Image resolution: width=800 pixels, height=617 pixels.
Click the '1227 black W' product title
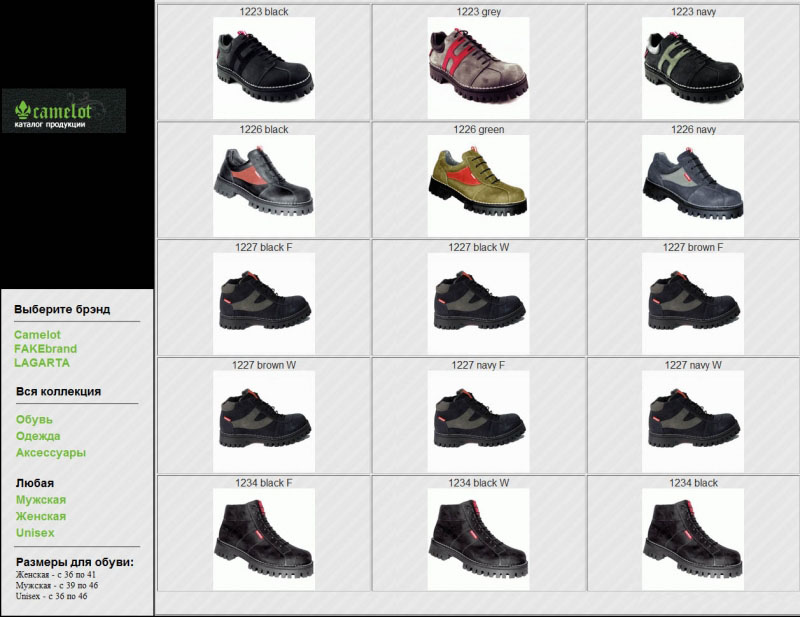point(479,248)
